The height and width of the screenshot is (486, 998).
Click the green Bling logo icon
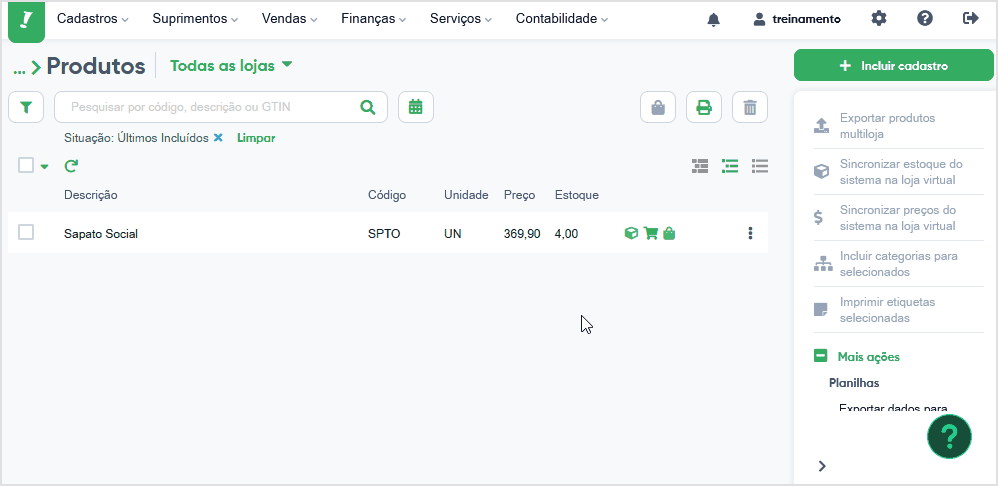click(26, 21)
